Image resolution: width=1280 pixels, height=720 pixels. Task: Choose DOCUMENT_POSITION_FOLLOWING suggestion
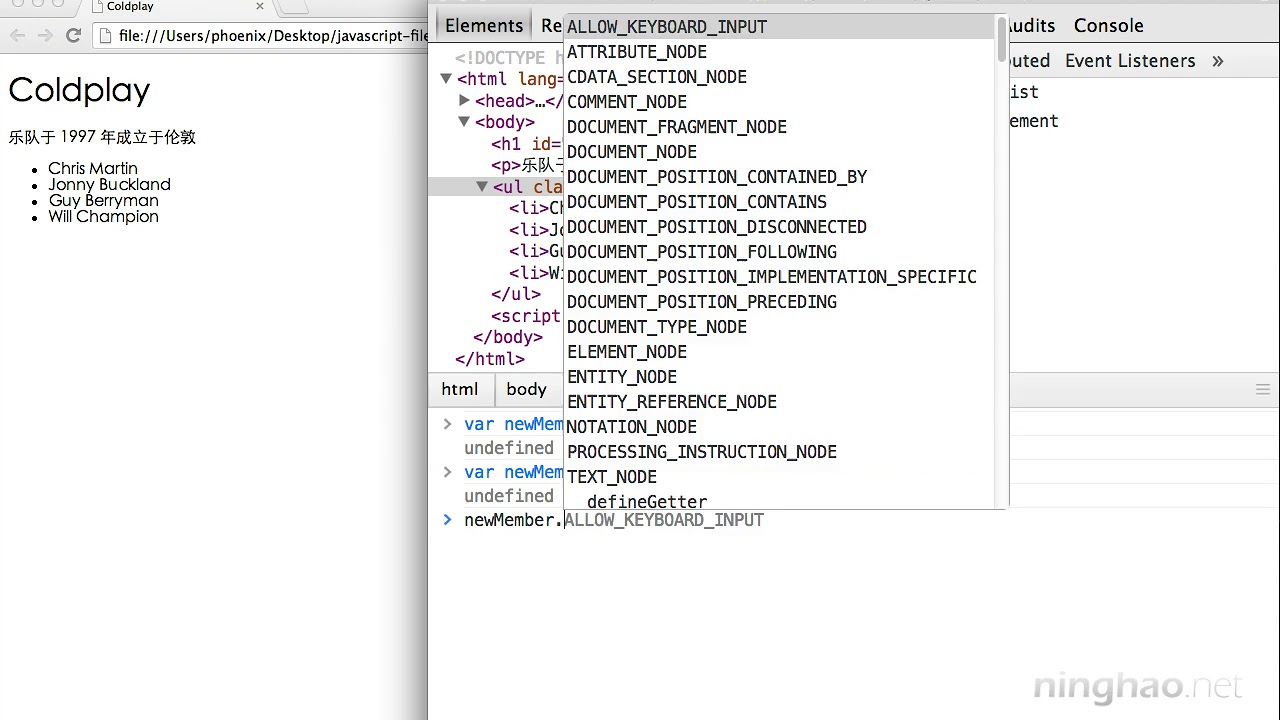(780, 252)
